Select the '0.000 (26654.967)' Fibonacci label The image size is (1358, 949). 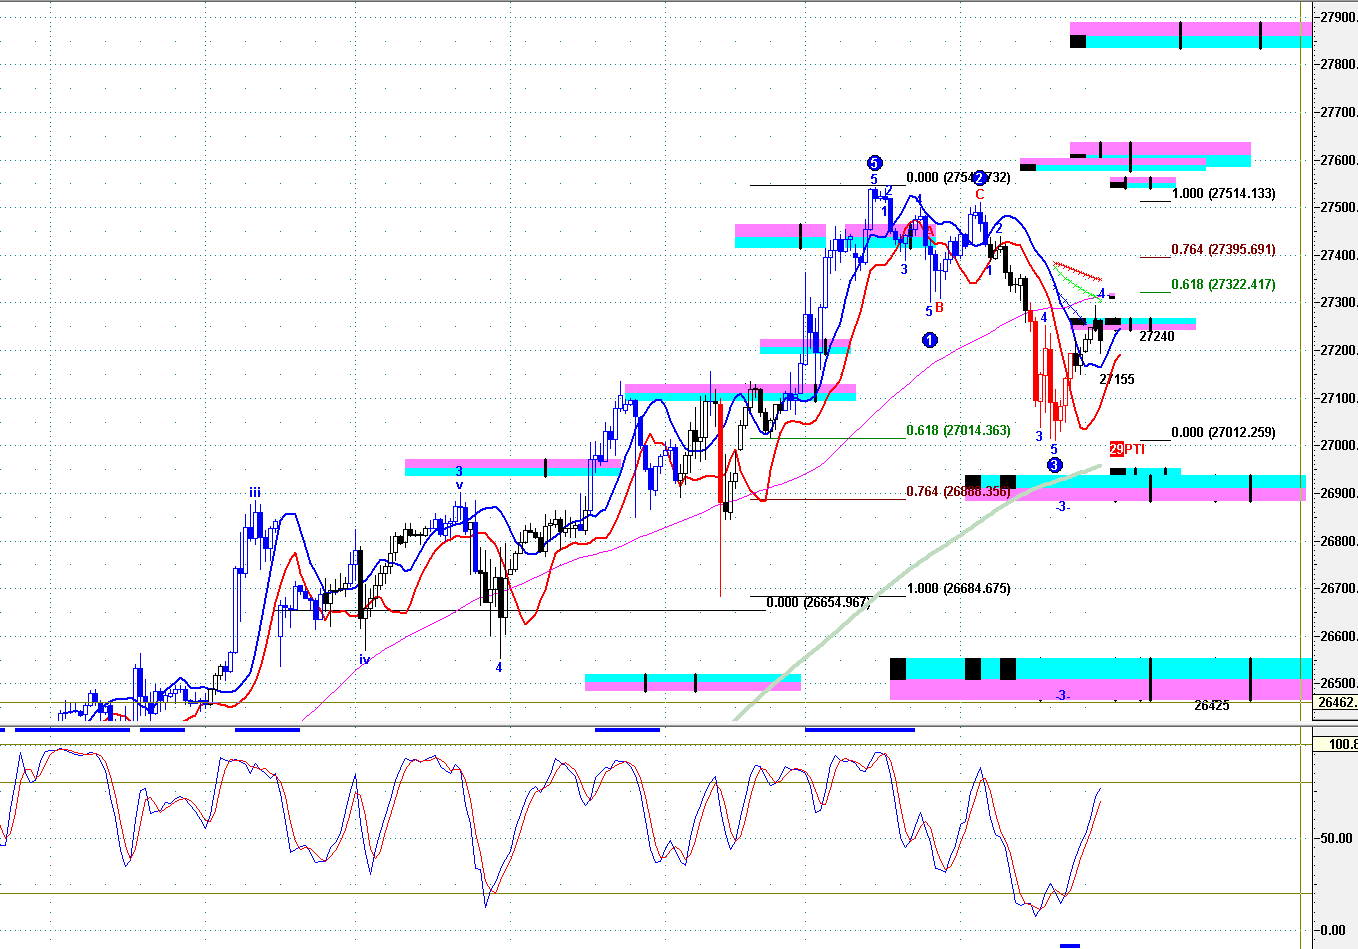point(818,603)
